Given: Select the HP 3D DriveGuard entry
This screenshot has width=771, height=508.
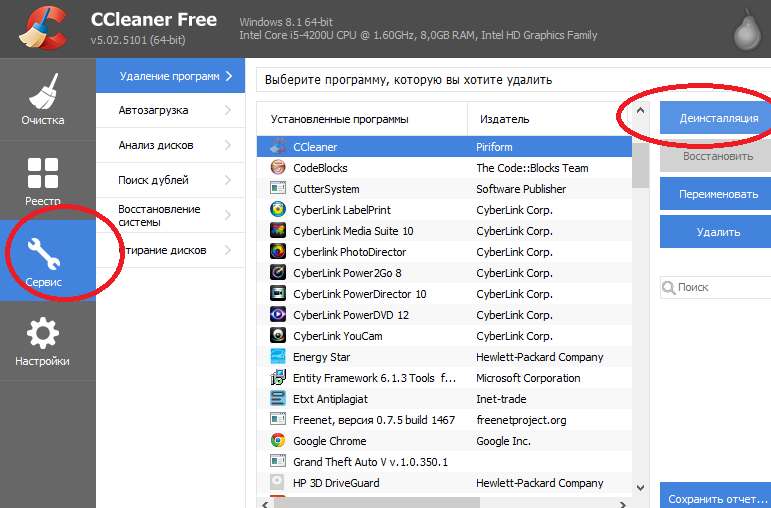Looking at the screenshot, I should [444, 483].
